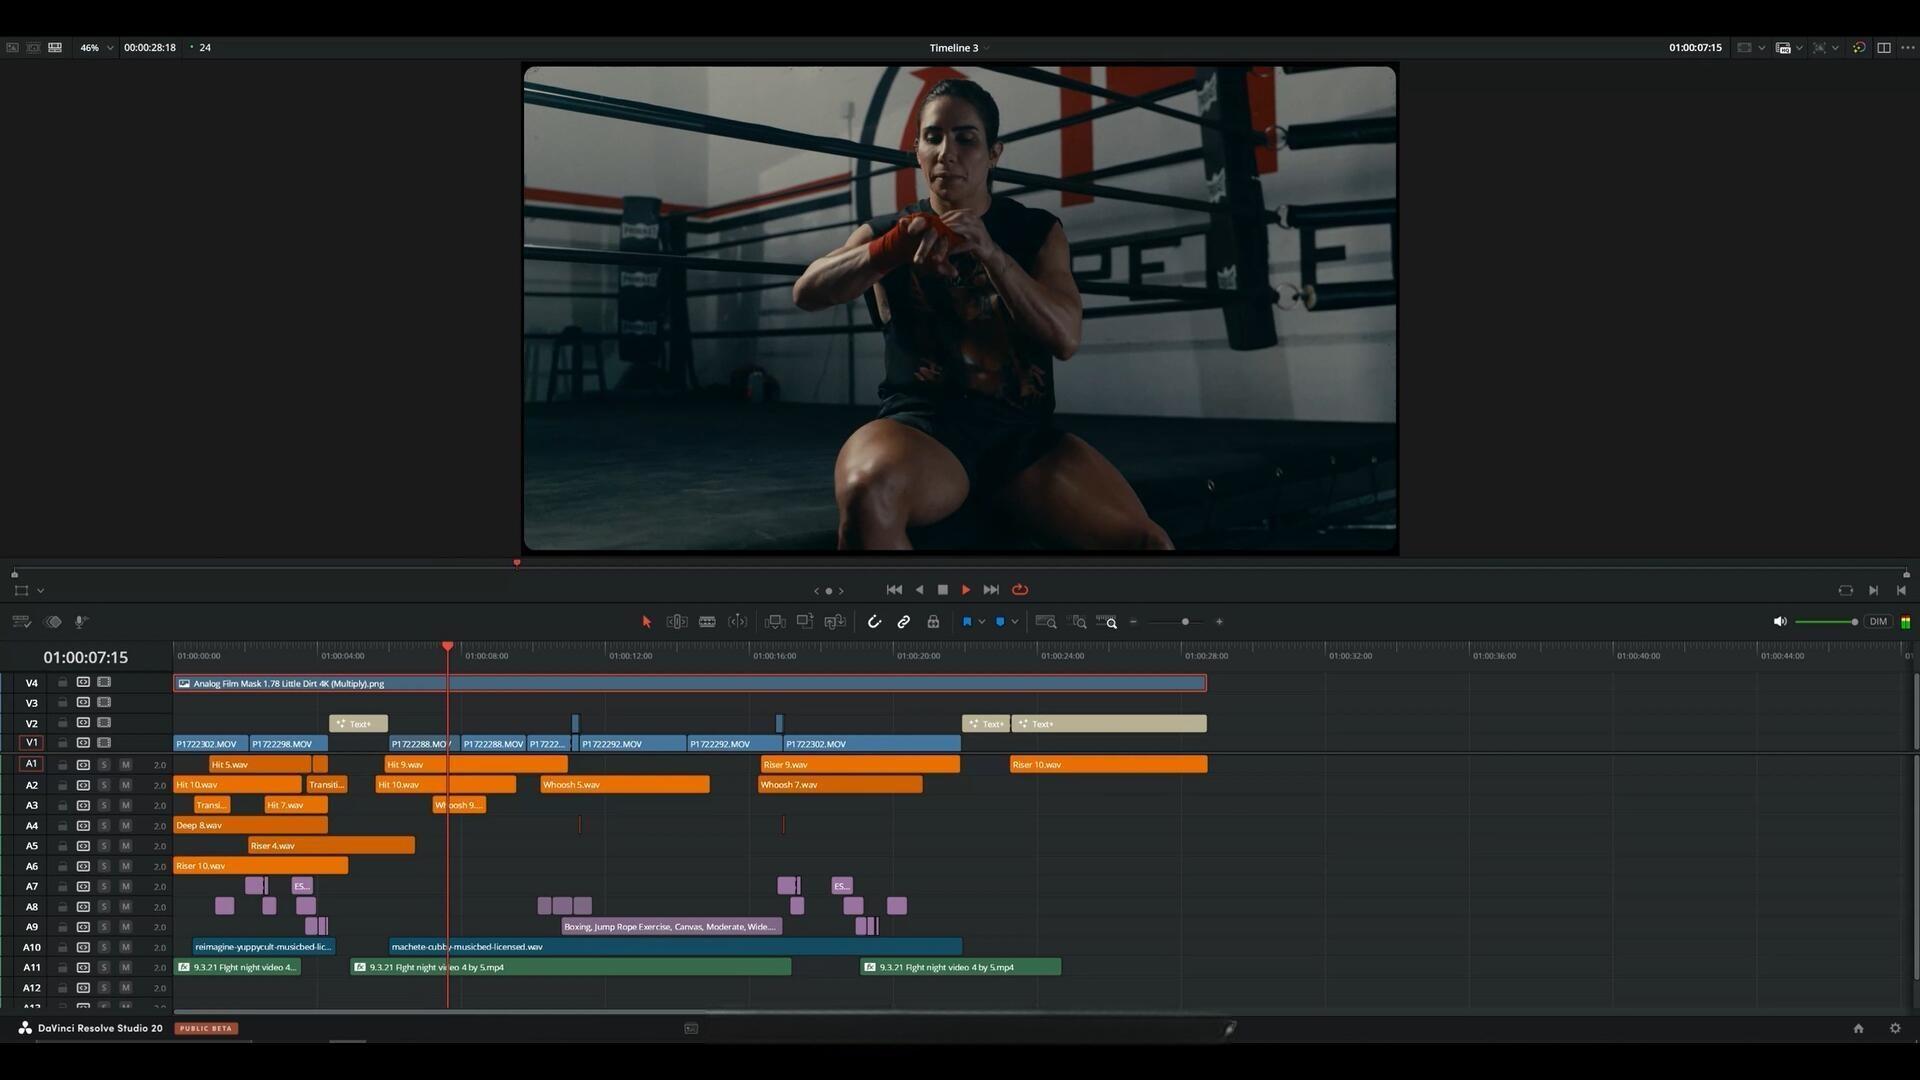This screenshot has width=1920, height=1080.
Task: Select the Blade edit mode tool
Action: pos(707,622)
